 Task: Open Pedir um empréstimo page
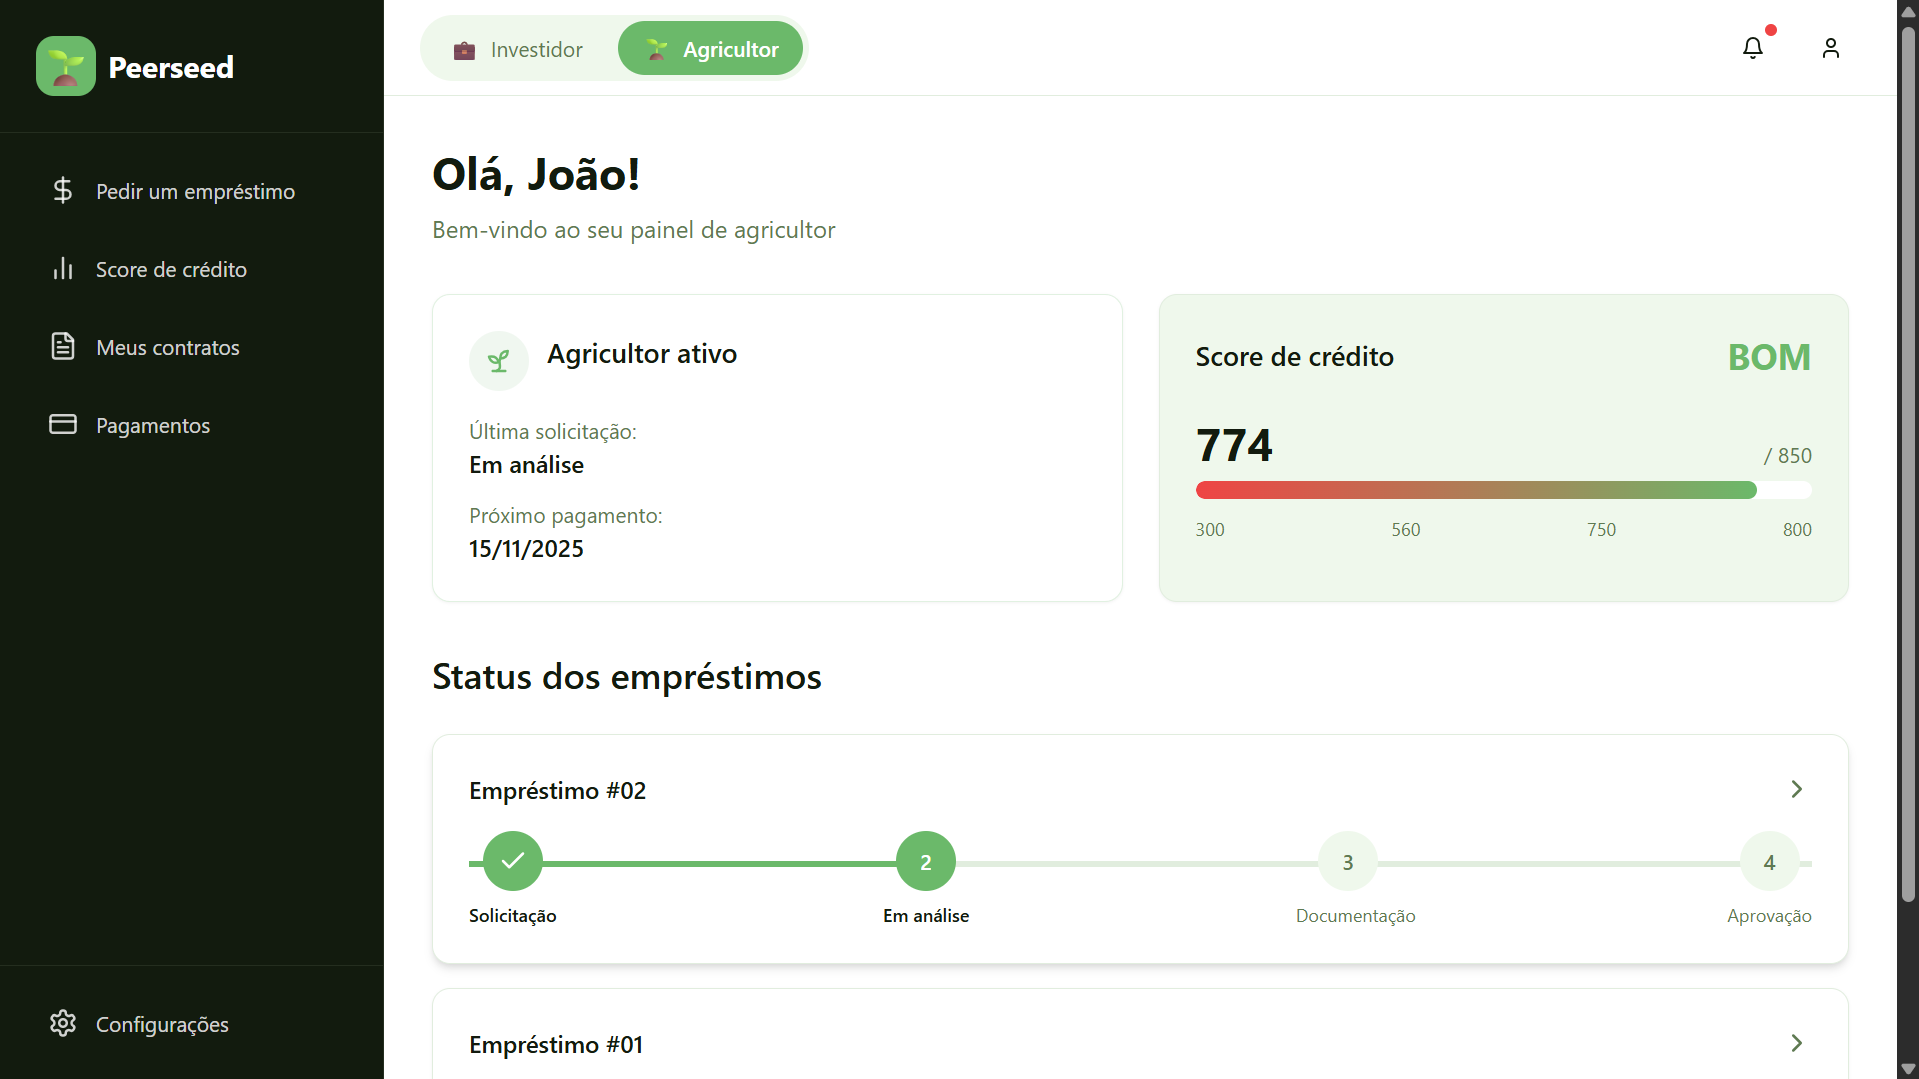195,191
